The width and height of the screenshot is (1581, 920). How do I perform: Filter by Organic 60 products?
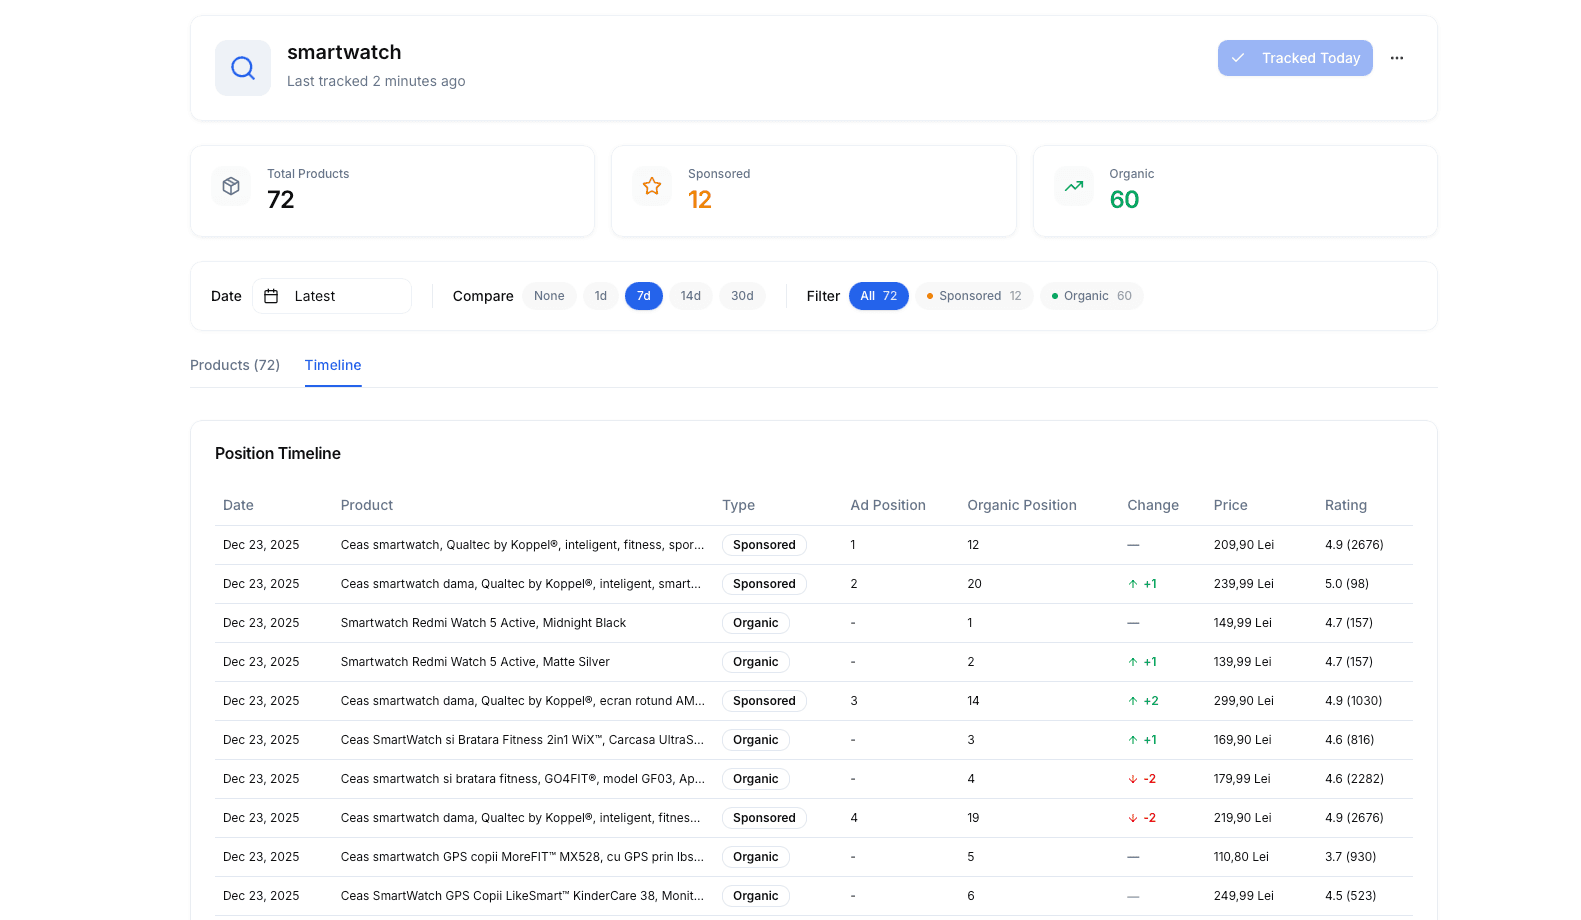pyautogui.click(x=1091, y=296)
